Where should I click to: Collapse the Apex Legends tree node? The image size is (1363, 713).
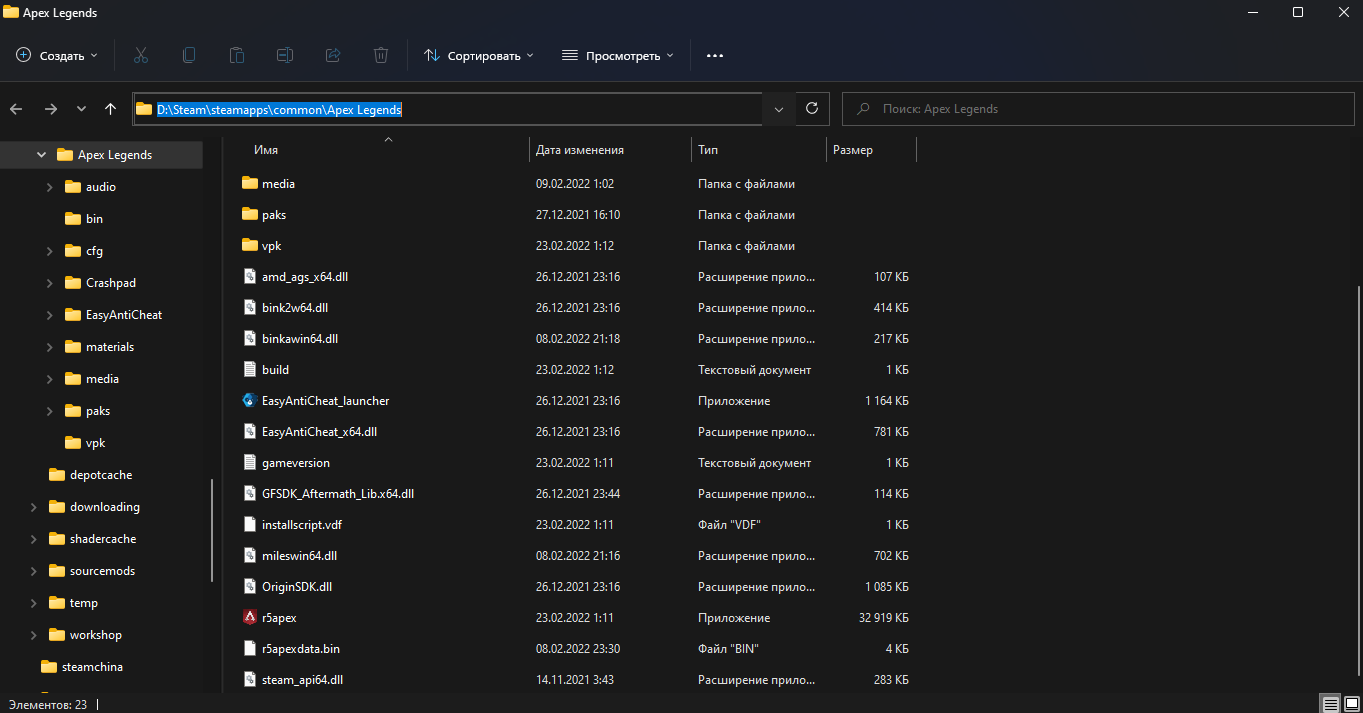click(41, 155)
